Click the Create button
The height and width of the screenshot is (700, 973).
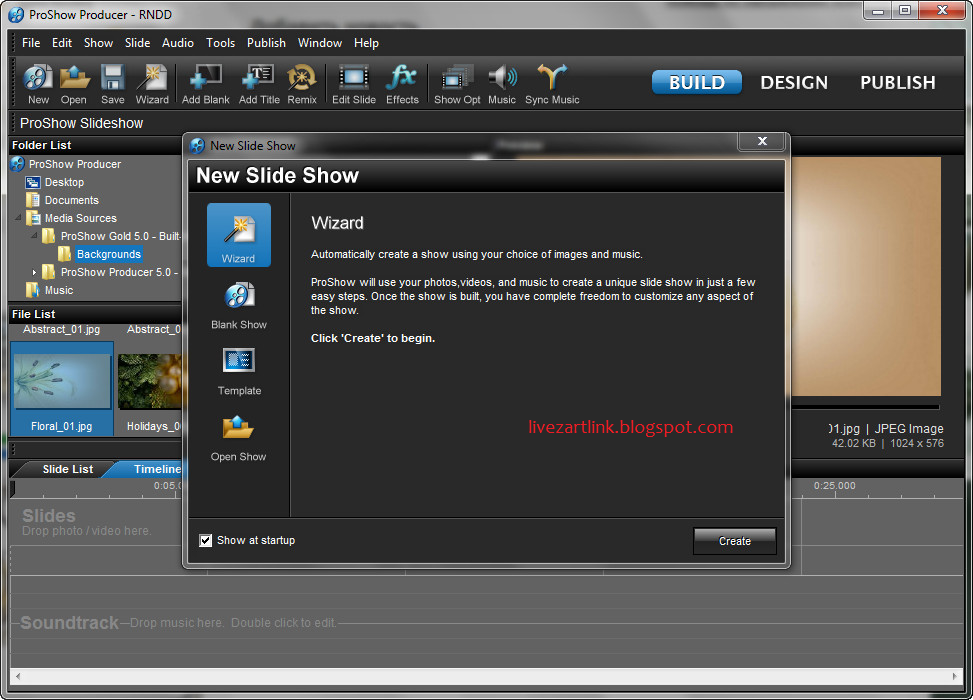click(x=735, y=541)
